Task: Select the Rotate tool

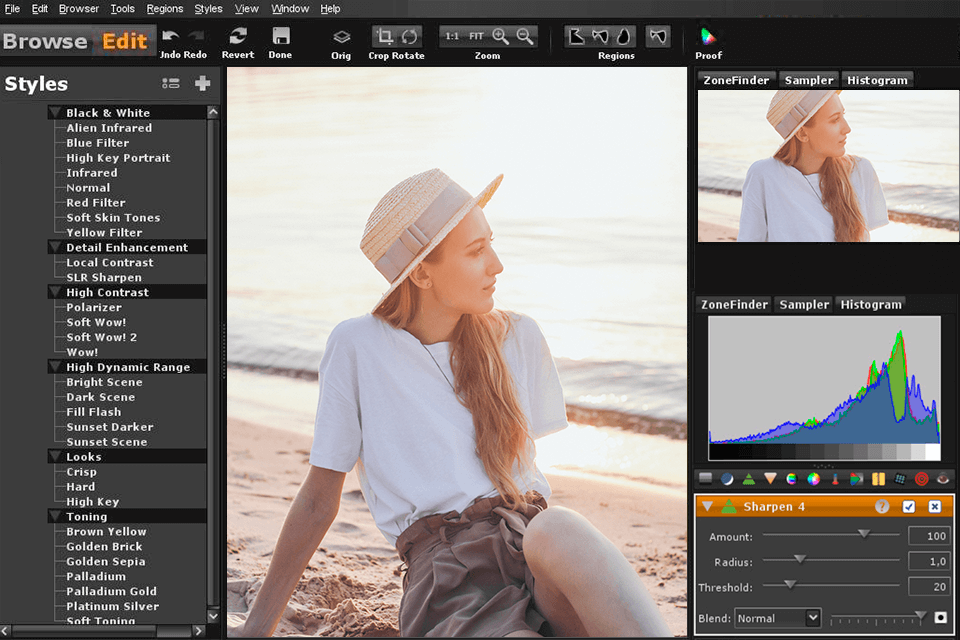Action: [410, 37]
